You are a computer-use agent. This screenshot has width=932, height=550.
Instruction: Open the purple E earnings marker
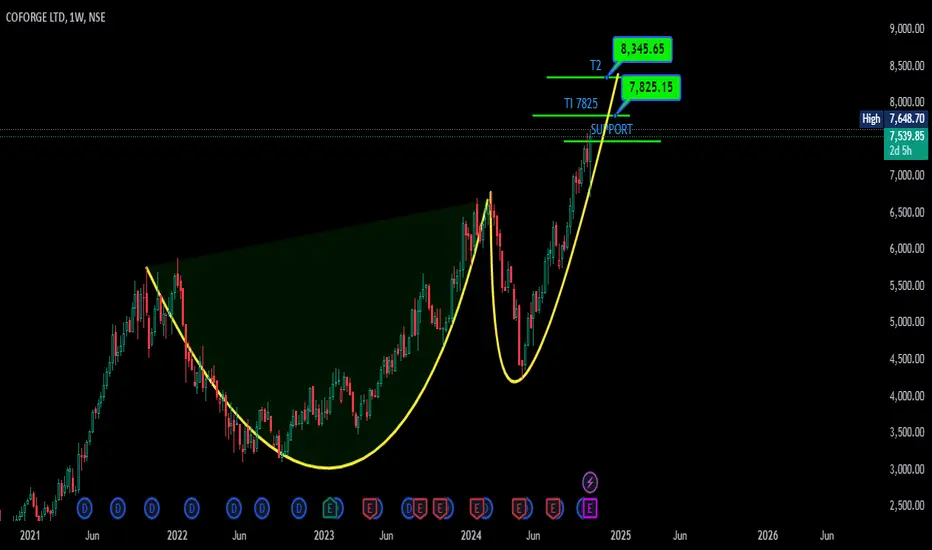tap(590, 508)
